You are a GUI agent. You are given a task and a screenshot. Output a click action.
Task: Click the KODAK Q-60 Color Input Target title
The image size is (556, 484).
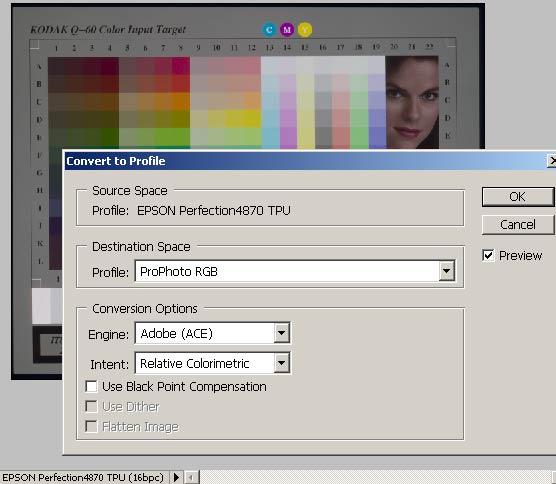[x=108, y=29]
